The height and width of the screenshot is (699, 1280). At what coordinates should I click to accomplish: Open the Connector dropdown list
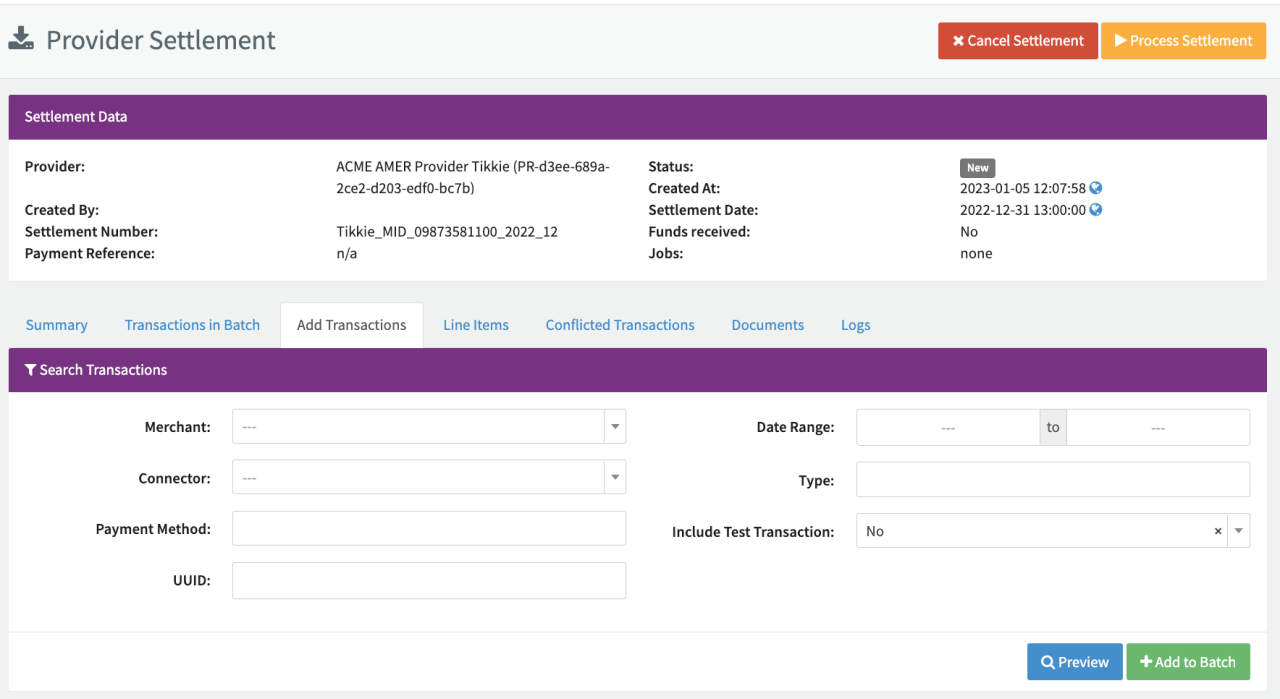coord(615,478)
